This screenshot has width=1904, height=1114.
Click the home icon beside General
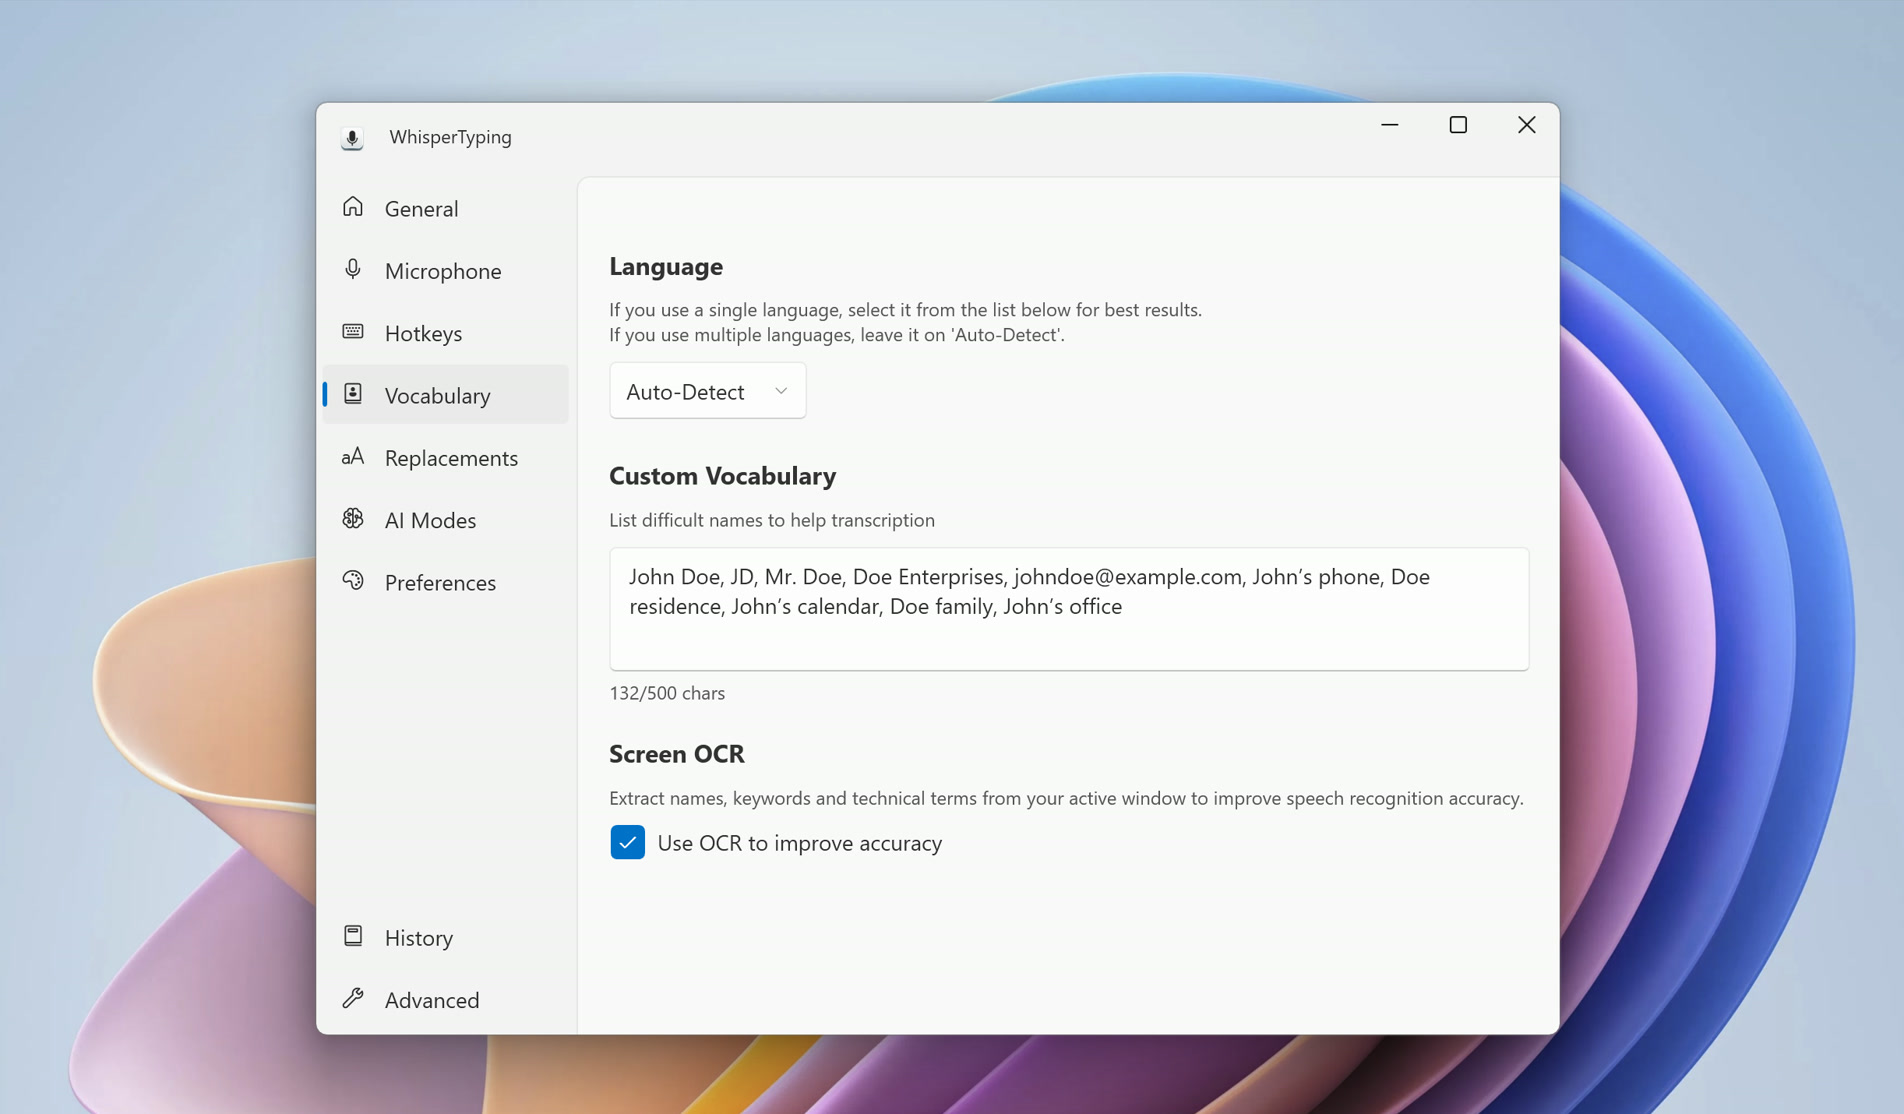[x=353, y=207]
